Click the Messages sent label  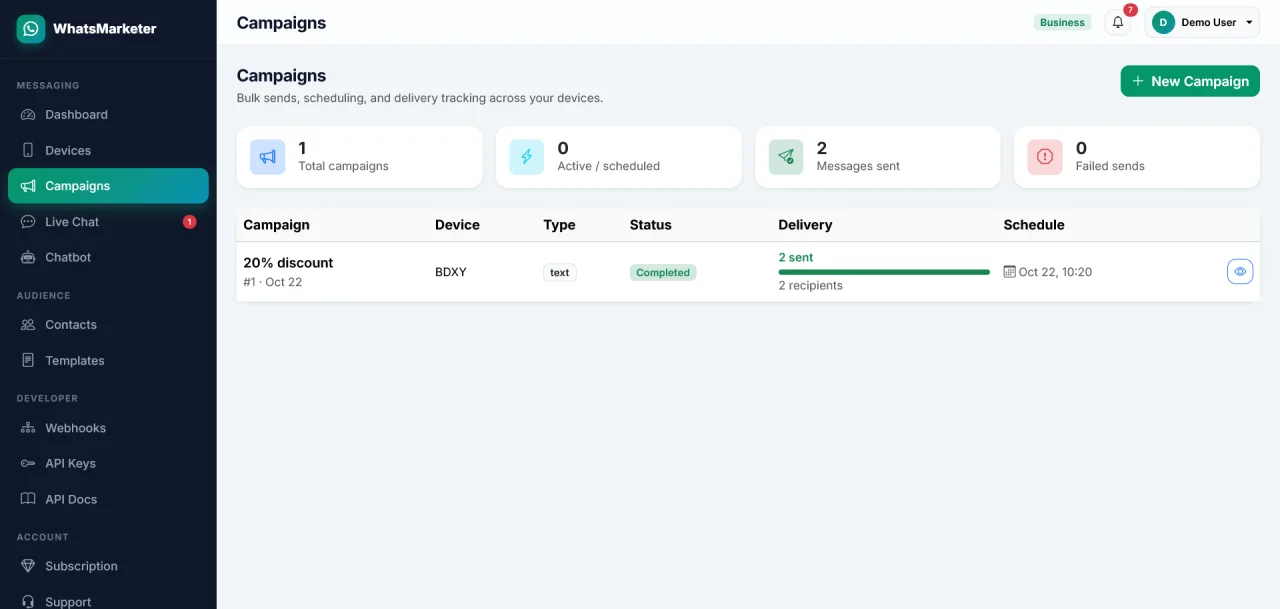pos(858,166)
